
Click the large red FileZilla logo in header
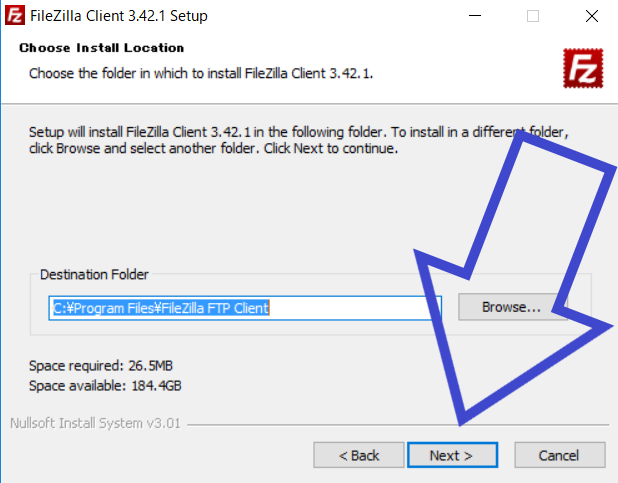point(583,68)
